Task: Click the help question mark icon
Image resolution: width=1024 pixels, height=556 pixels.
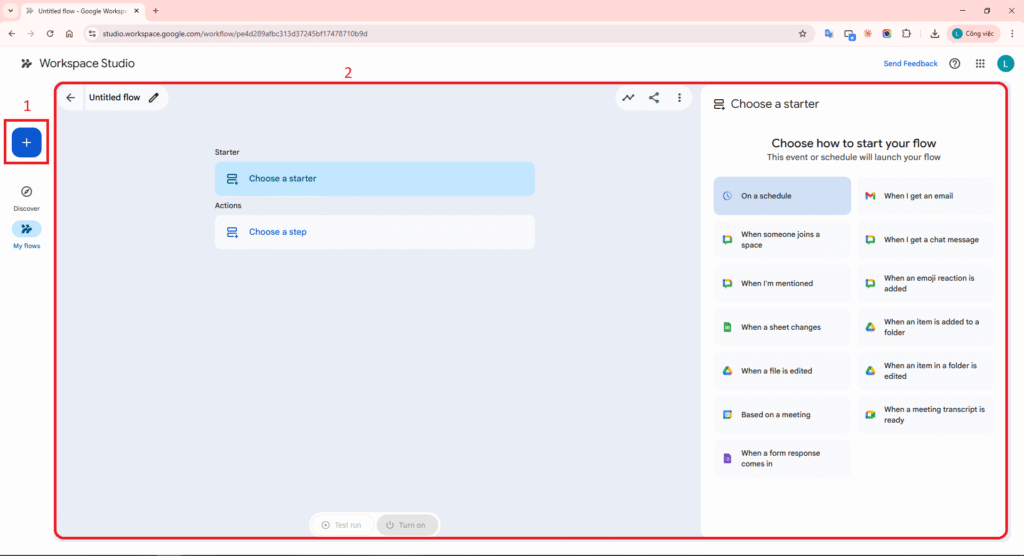Action: 955,64
